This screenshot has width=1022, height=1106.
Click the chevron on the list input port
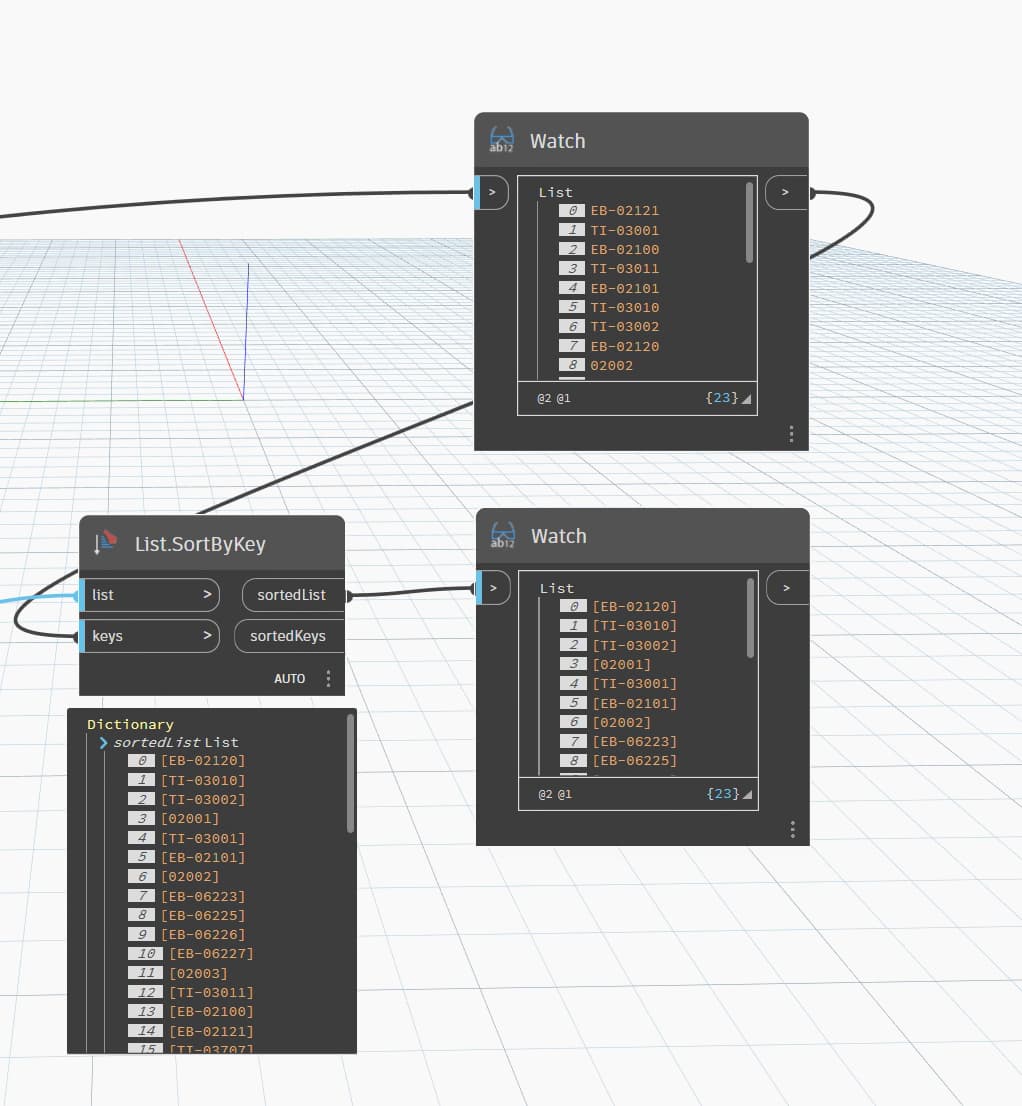pyautogui.click(x=207, y=595)
